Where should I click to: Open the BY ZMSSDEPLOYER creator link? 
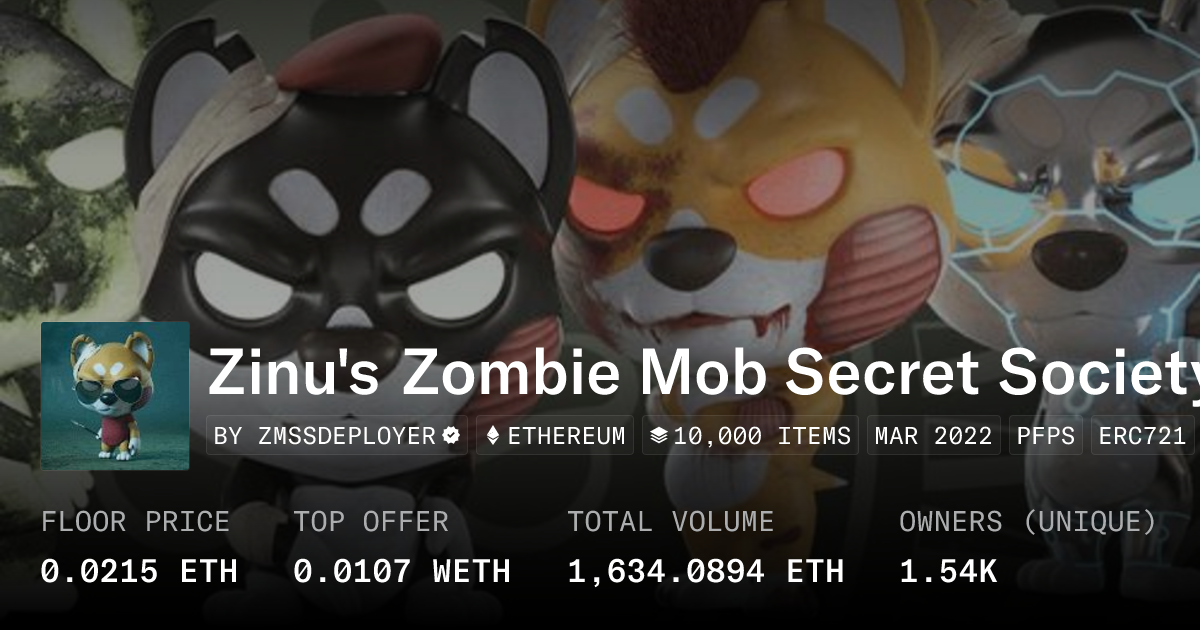(337, 436)
